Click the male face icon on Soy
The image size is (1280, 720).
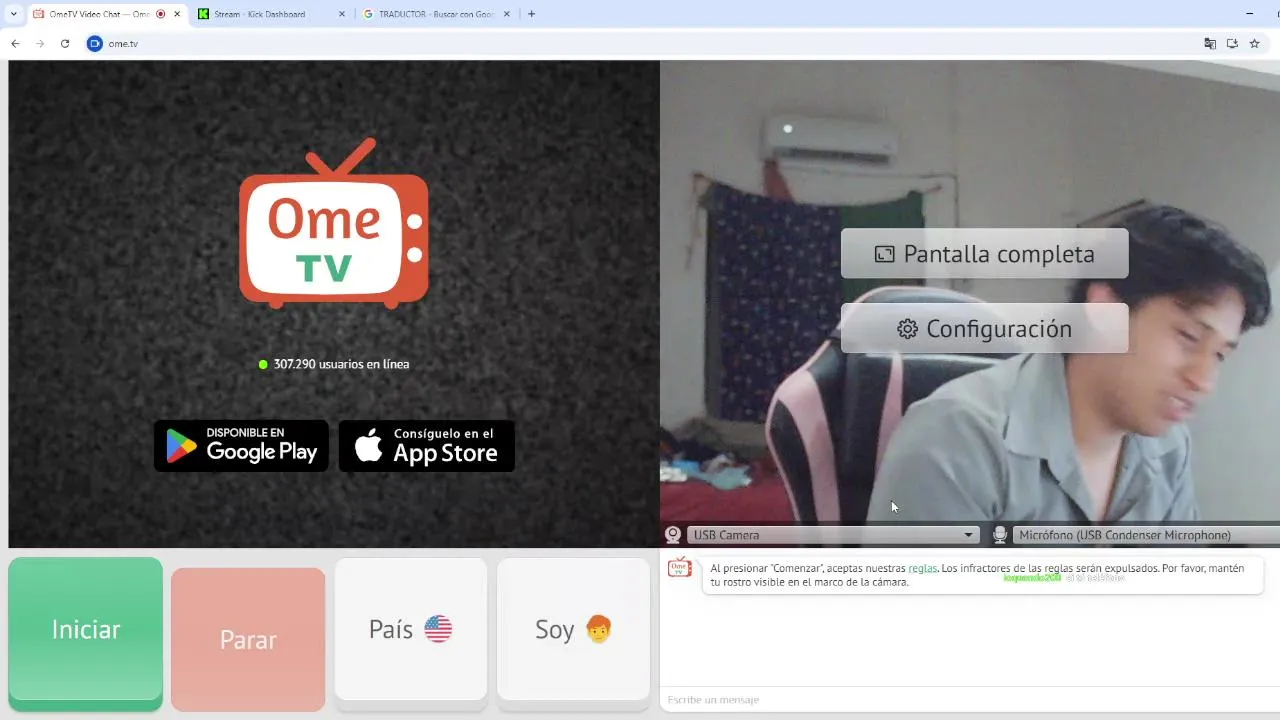tap(598, 629)
